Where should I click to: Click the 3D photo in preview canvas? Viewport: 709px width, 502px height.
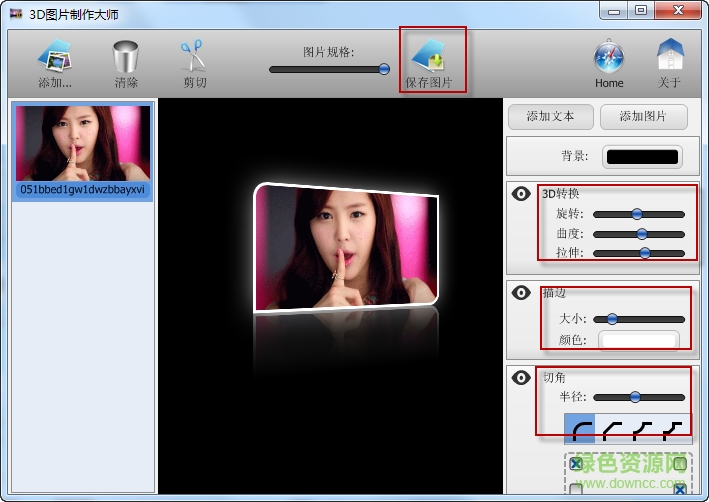point(346,248)
